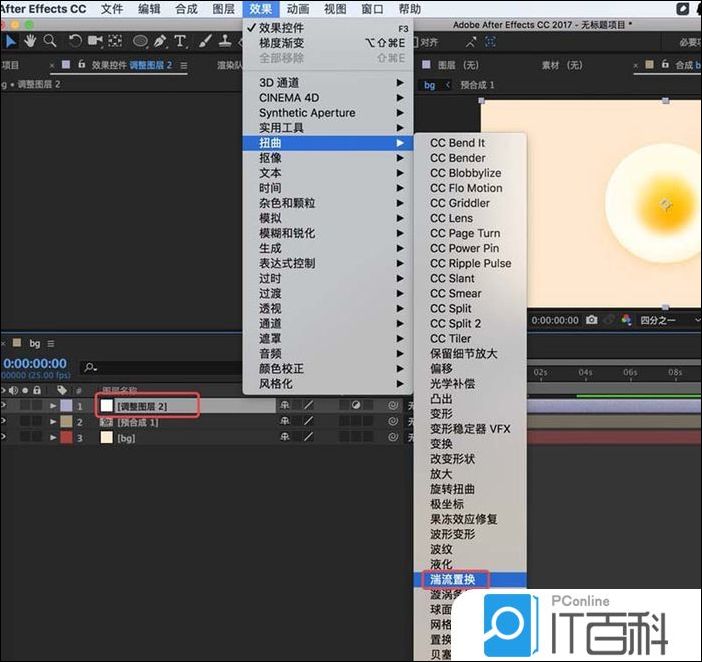The height and width of the screenshot is (662, 702).
Task: Select the Type text tool
Action: pyautogui.click(x=180, y=41)
